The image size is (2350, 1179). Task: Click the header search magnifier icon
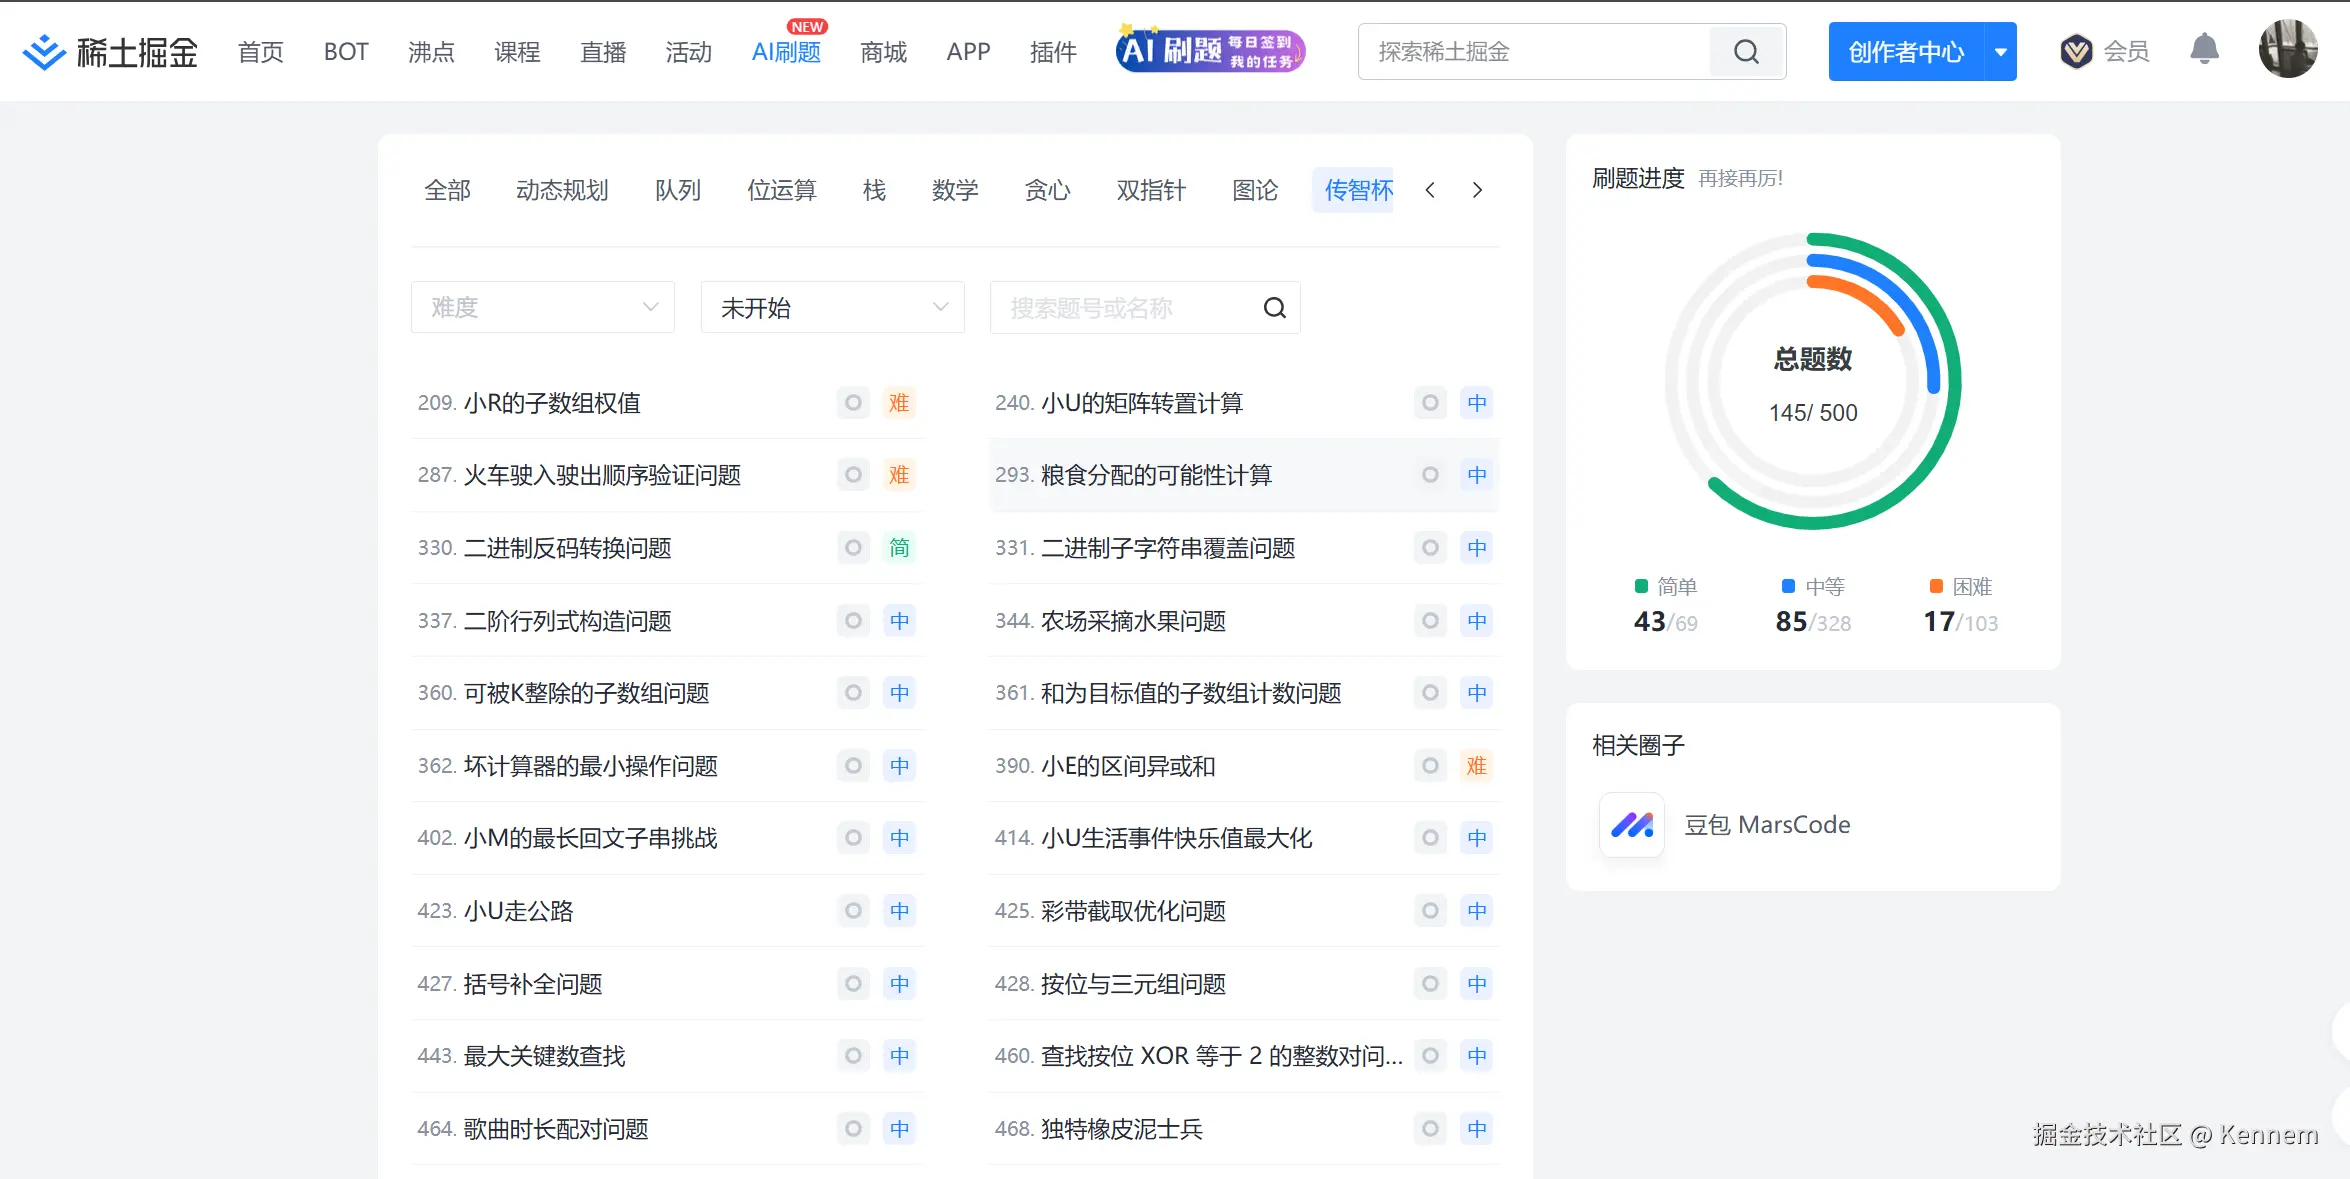(x=1746, y=52)
